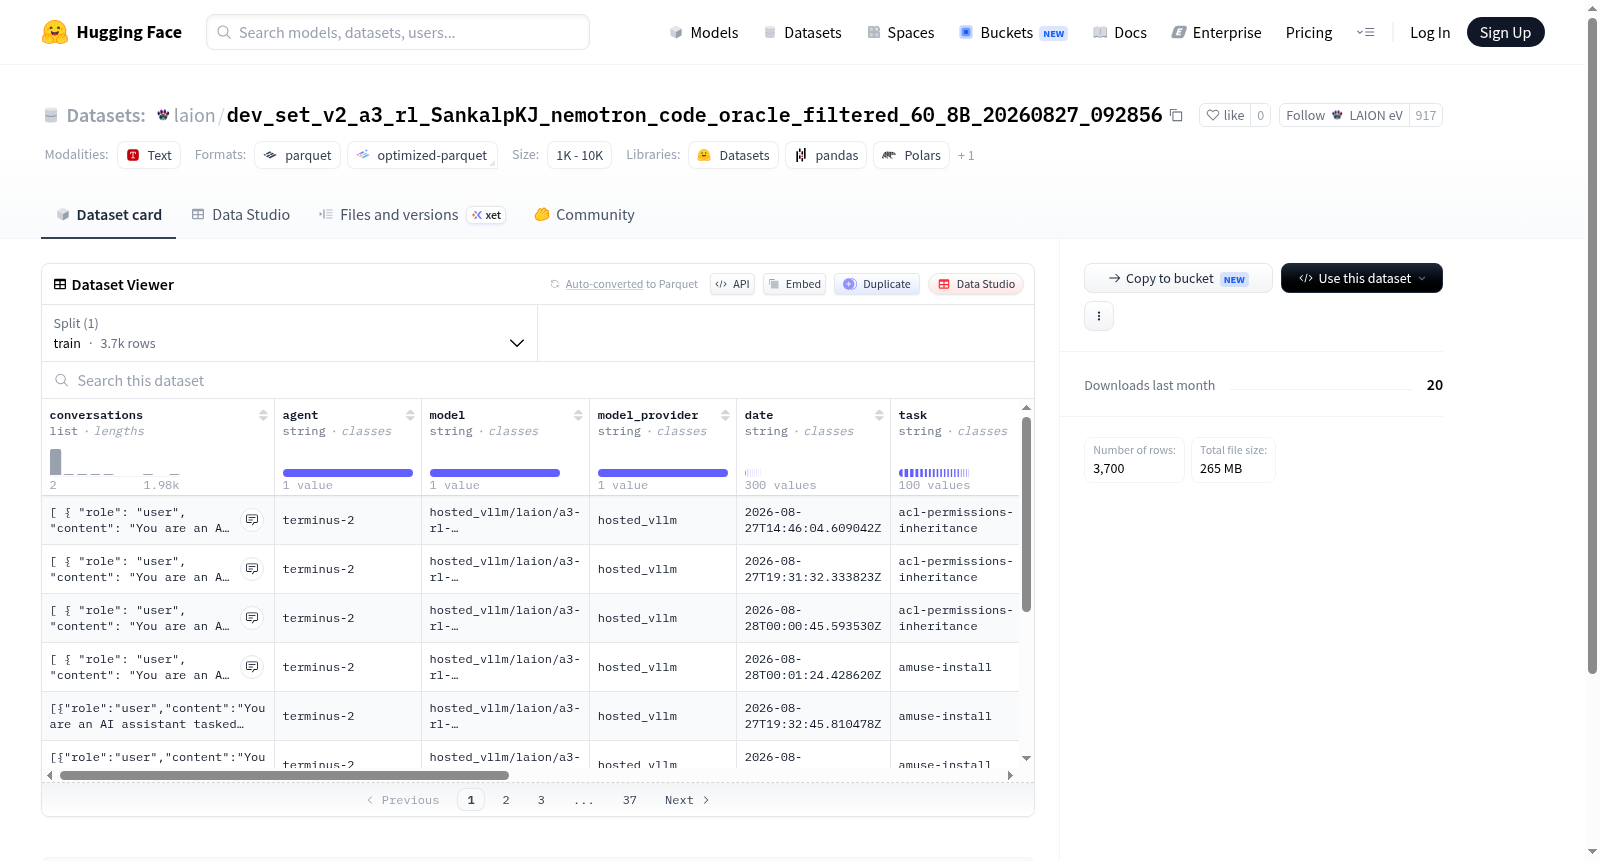Open the navigation overflow menu icon
This screenshot has width=1600, height=861.
[x=1365, y=32]
